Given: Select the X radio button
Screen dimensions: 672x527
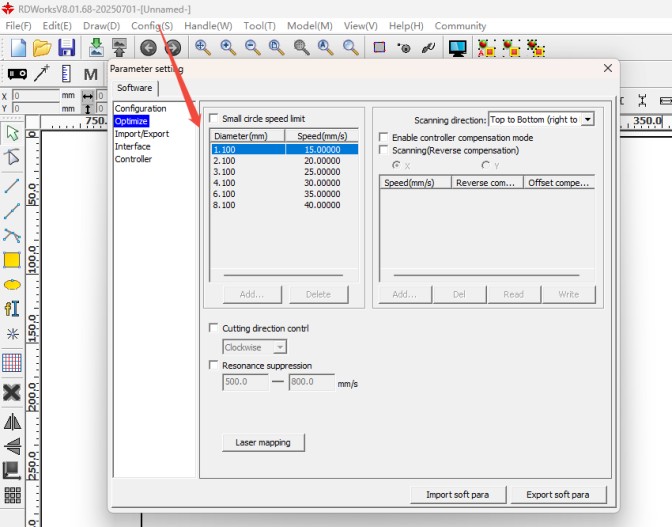Looking at the screenshot, I should 396,165.
